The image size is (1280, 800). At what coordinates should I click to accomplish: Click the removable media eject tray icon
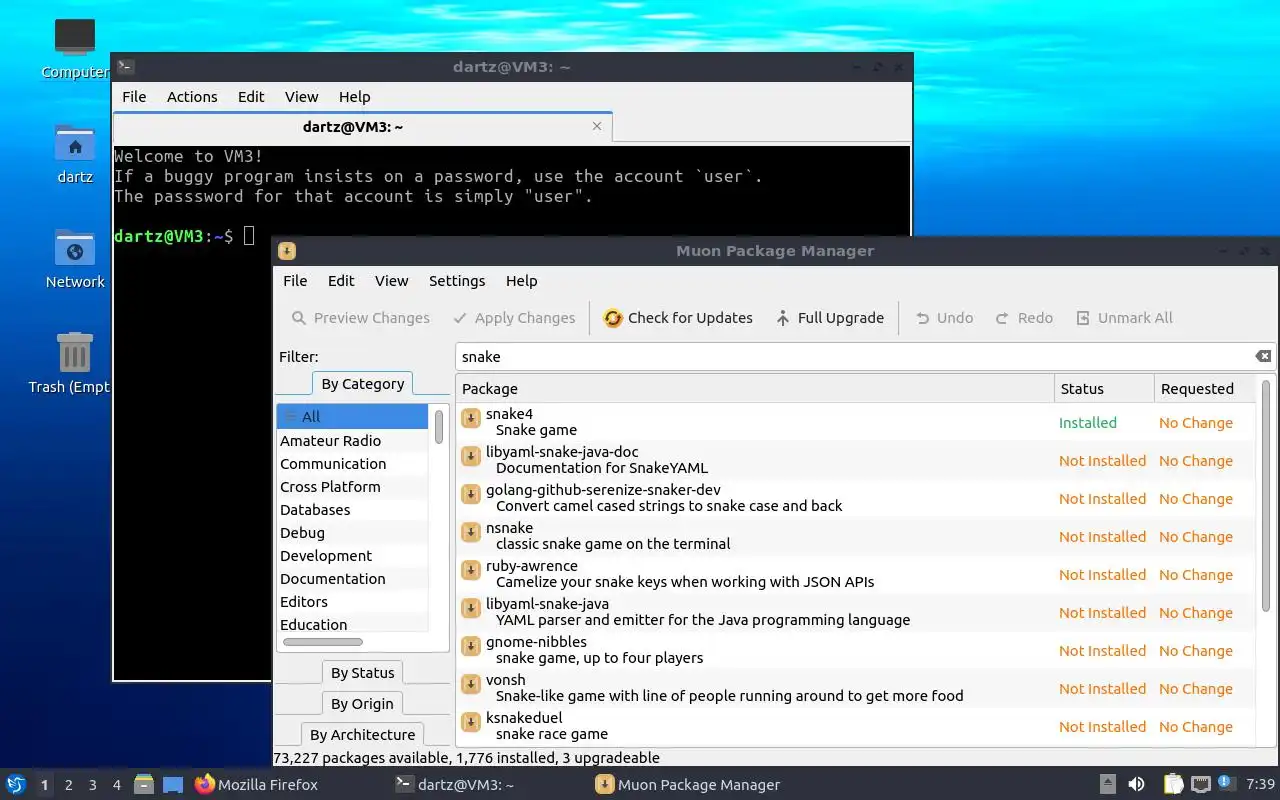point(1108,784)
